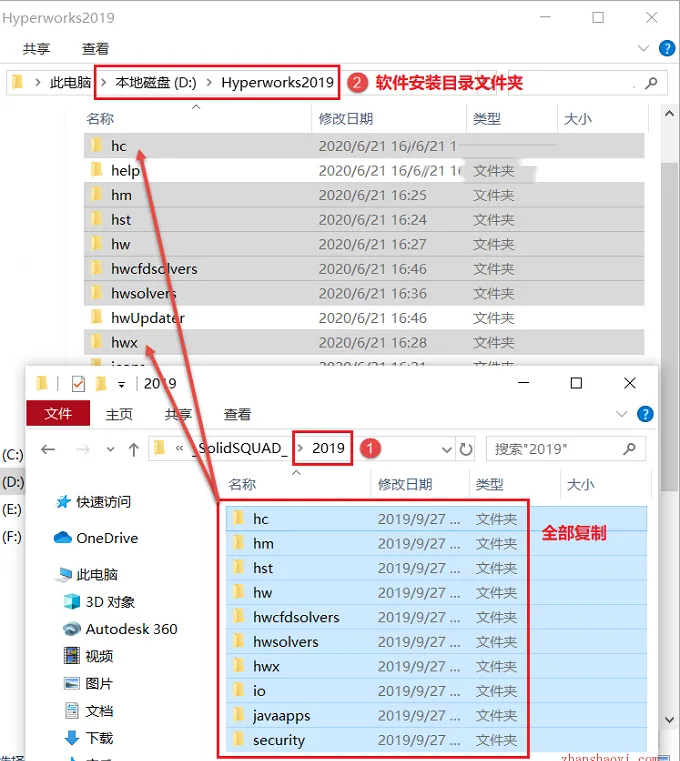Viewport: 680px width, 761px height.
Task: Click the scrollbar down arrow in Hyperworks2019 window
Action: tap(669, 720)
